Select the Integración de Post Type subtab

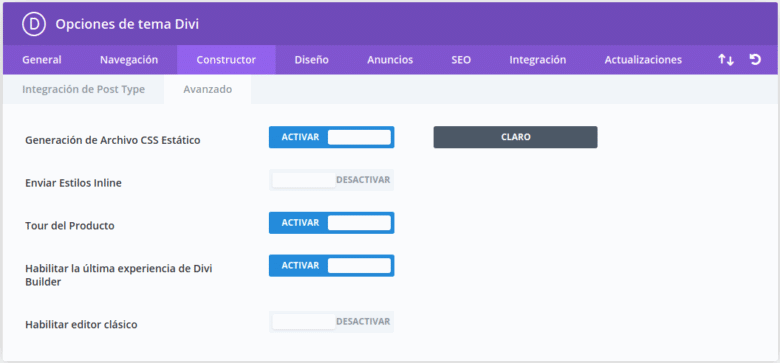(84, 90)
